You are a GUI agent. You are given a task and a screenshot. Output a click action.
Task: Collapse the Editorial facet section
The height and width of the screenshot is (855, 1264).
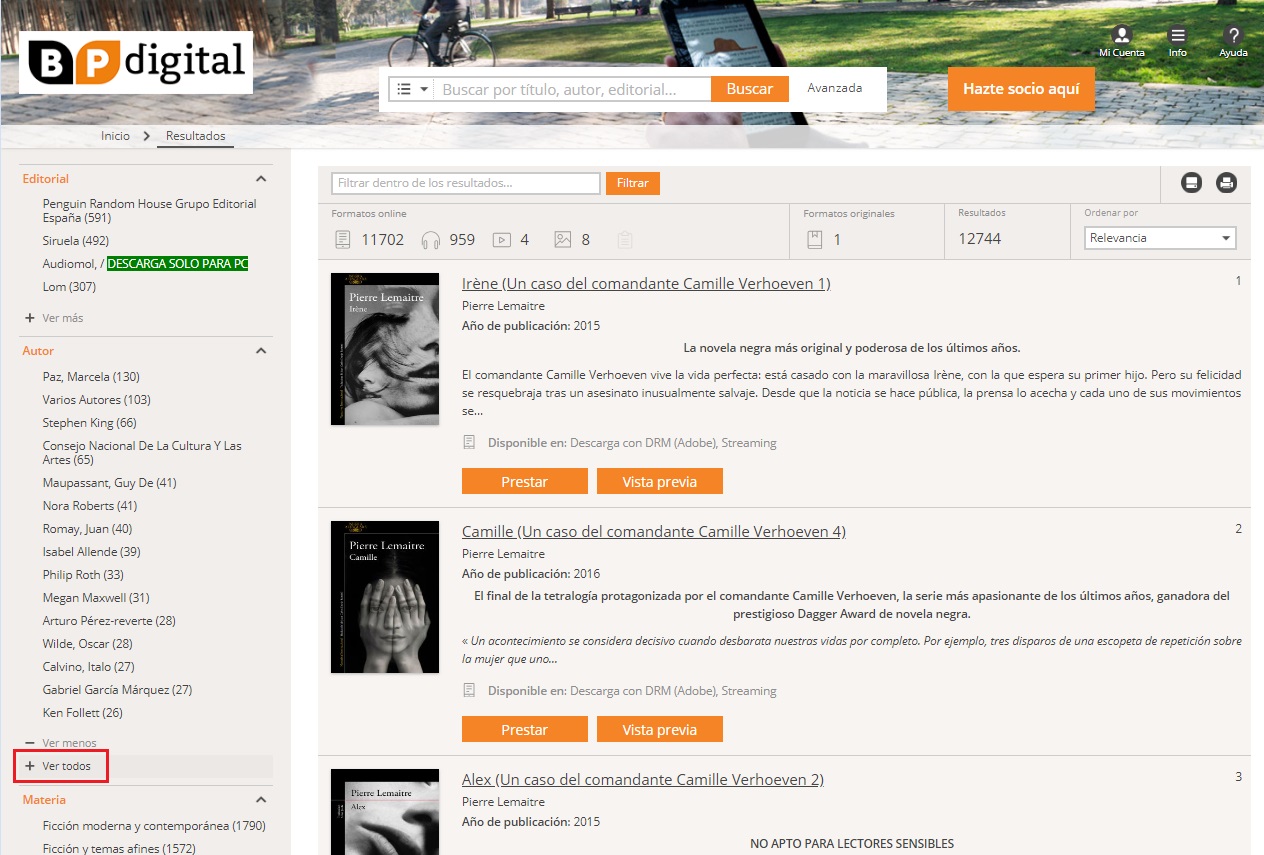click(261, 179)
